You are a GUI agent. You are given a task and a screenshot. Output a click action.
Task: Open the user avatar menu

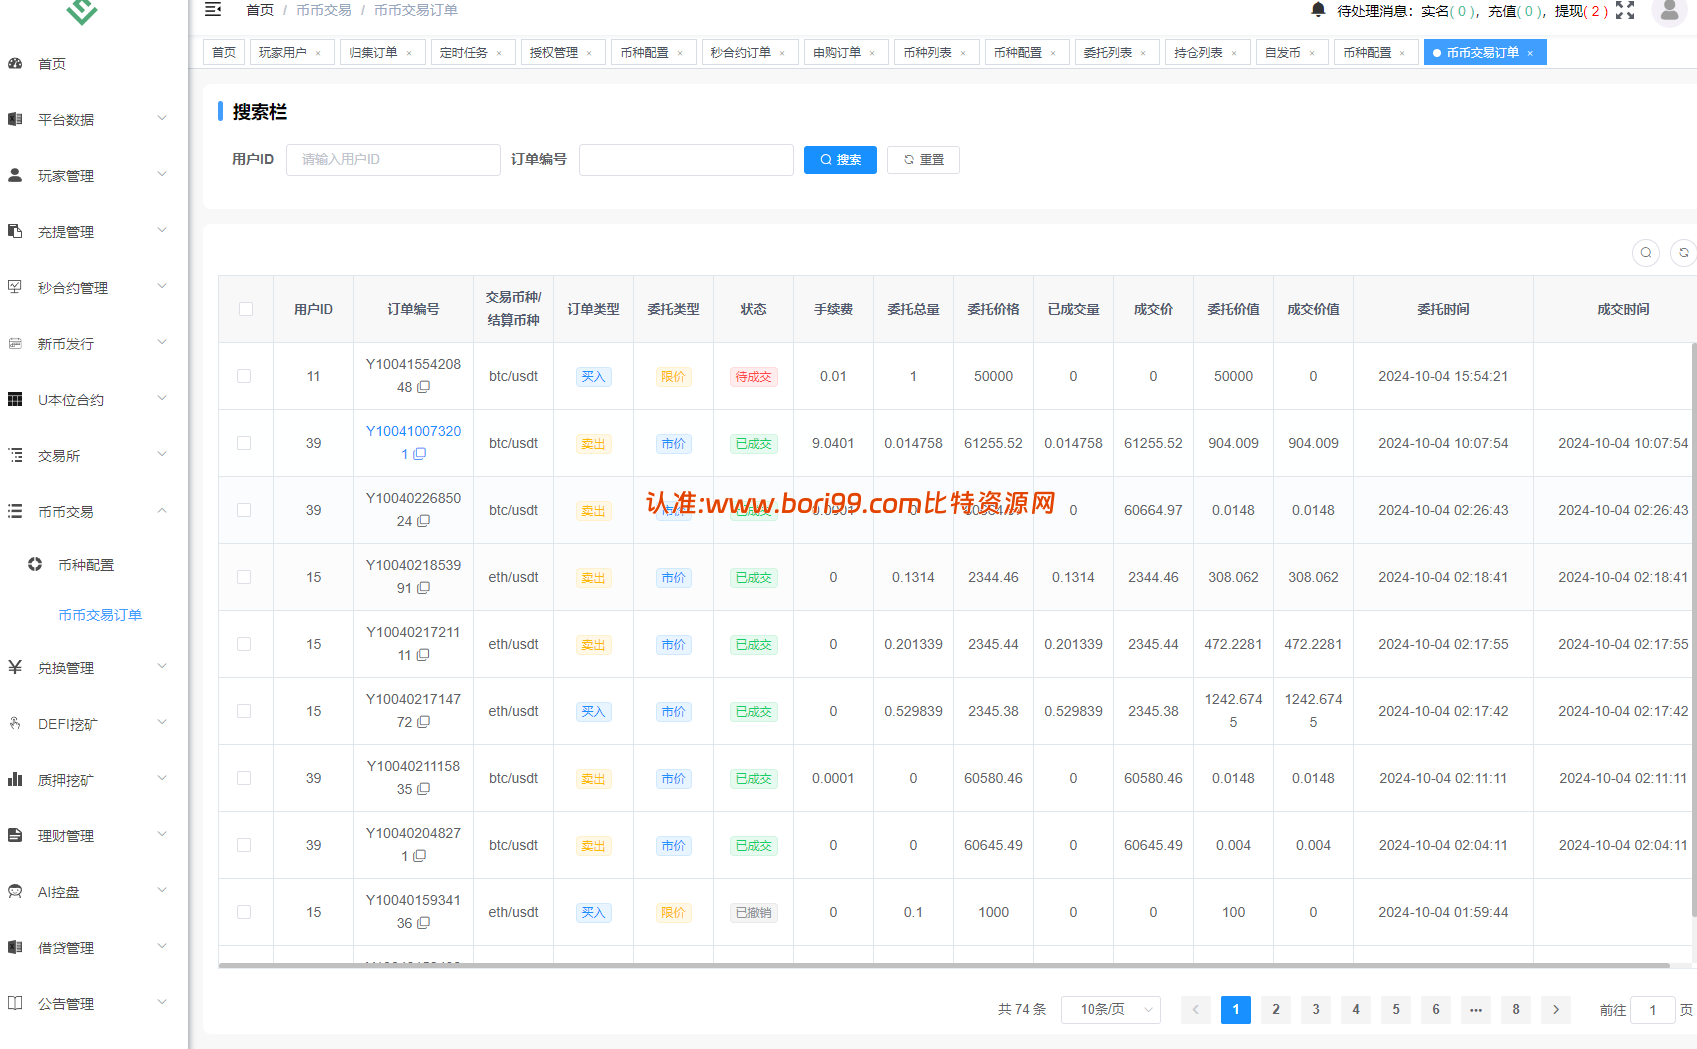pos(1669,10)
